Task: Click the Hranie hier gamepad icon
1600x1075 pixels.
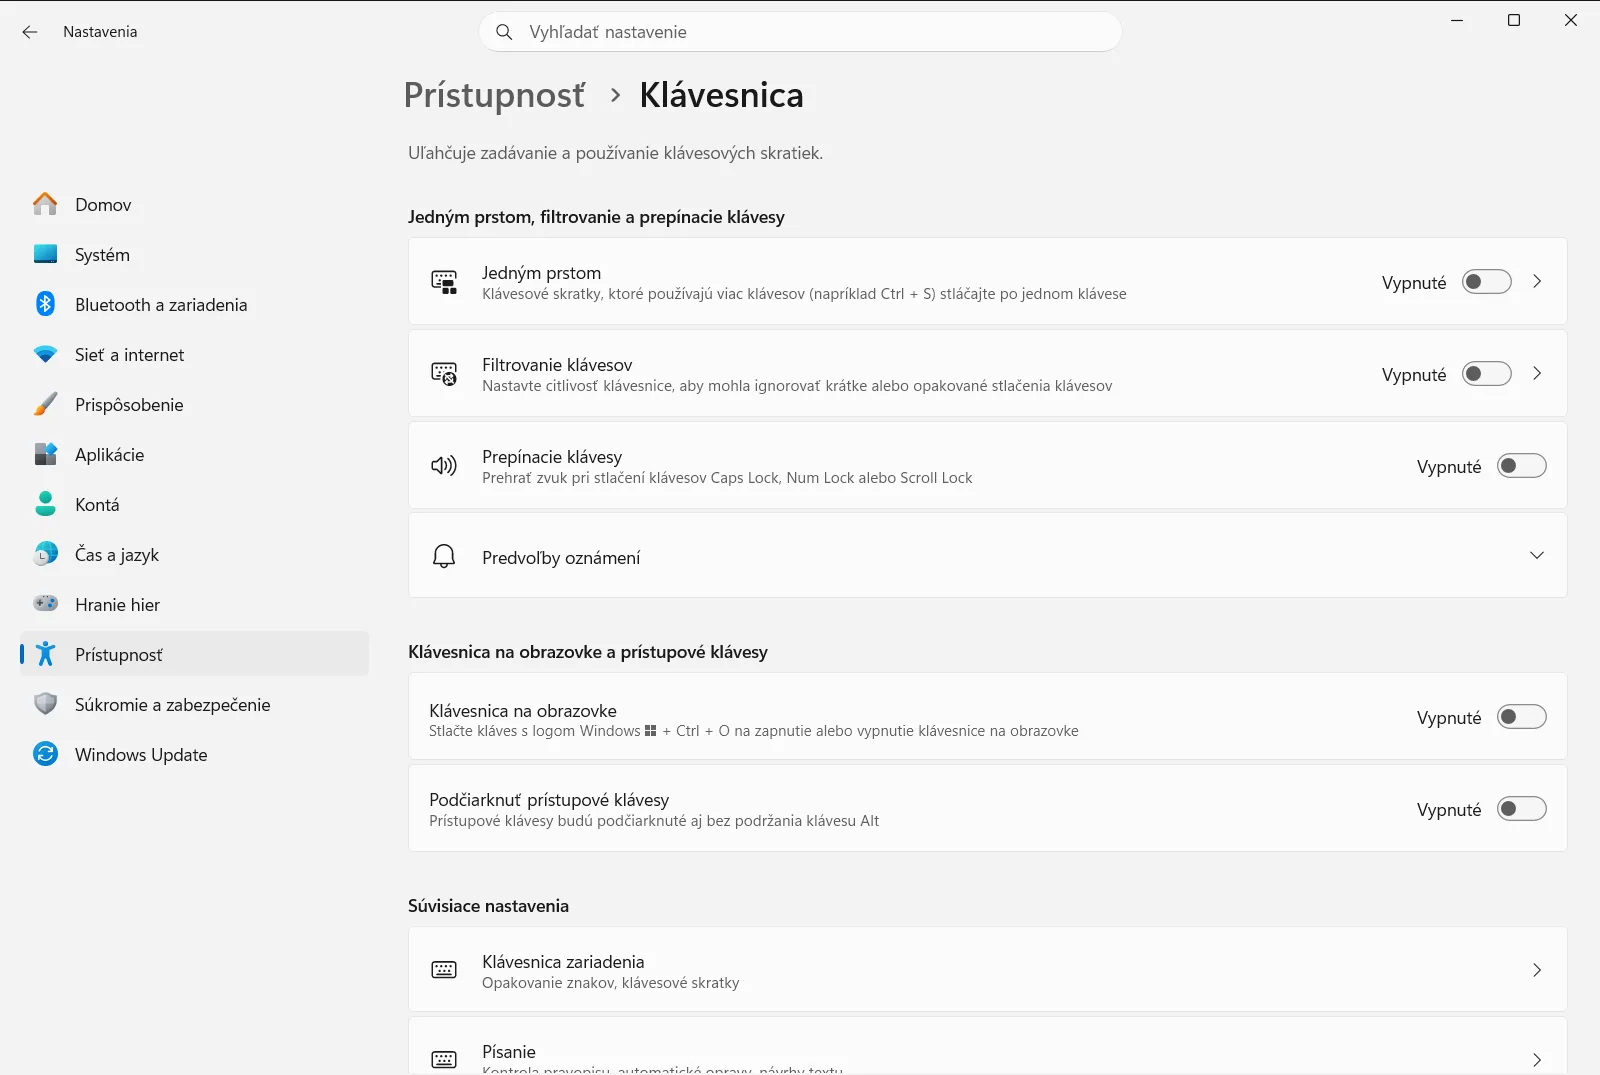Action: pyautogui.click(x=45, y=604)
